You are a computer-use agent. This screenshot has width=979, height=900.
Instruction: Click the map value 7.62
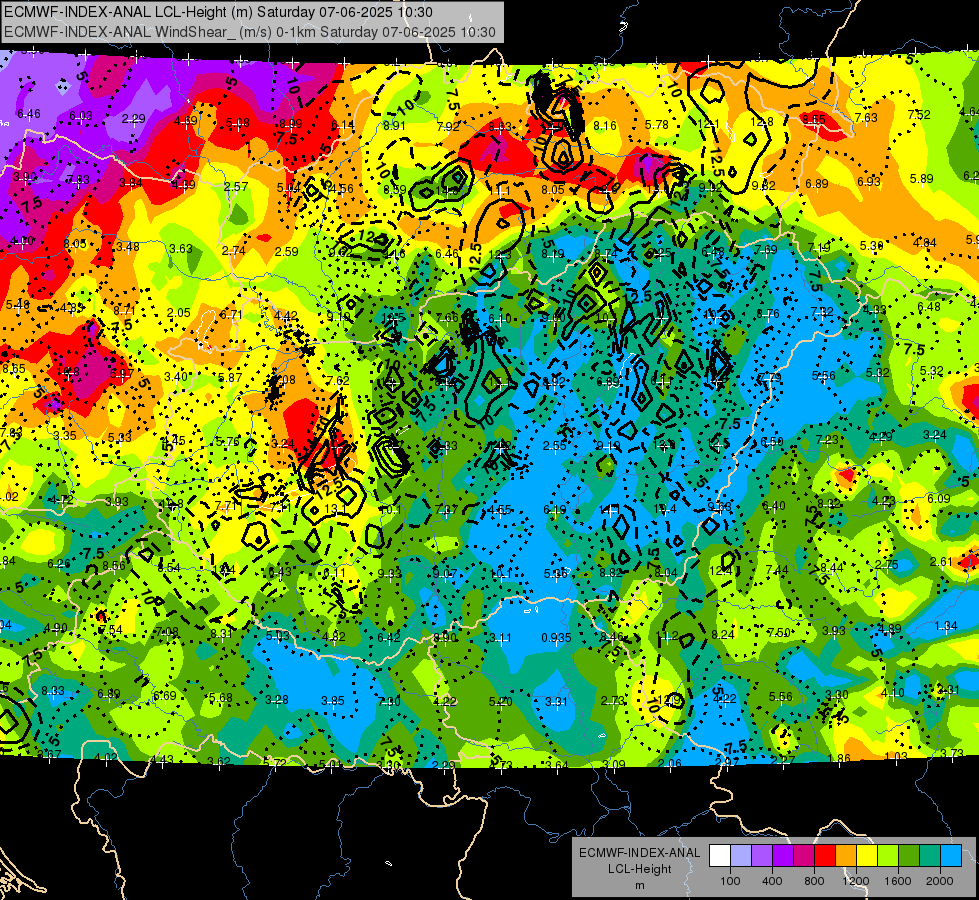tap(338, 380)
